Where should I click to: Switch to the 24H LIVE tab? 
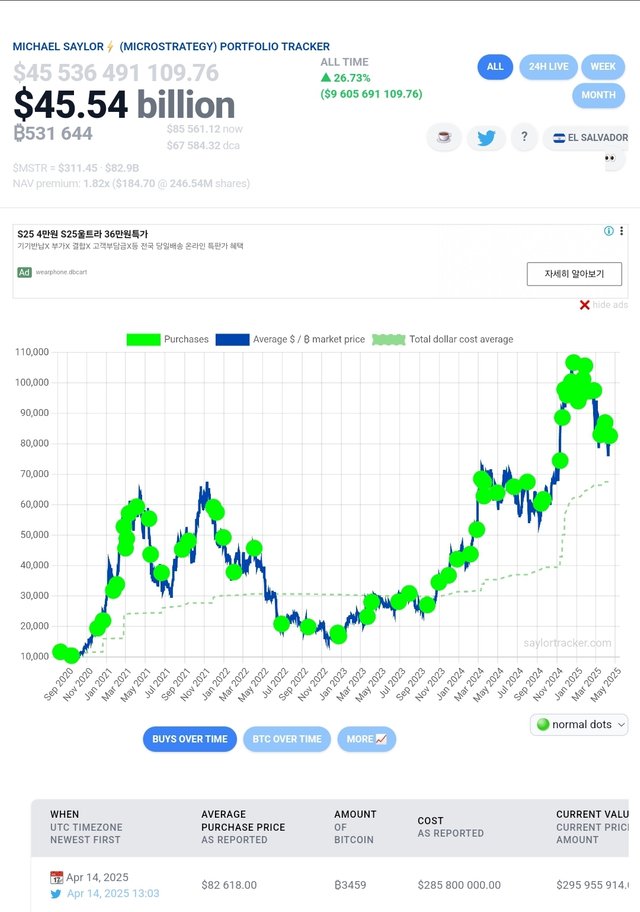(548, 67)
